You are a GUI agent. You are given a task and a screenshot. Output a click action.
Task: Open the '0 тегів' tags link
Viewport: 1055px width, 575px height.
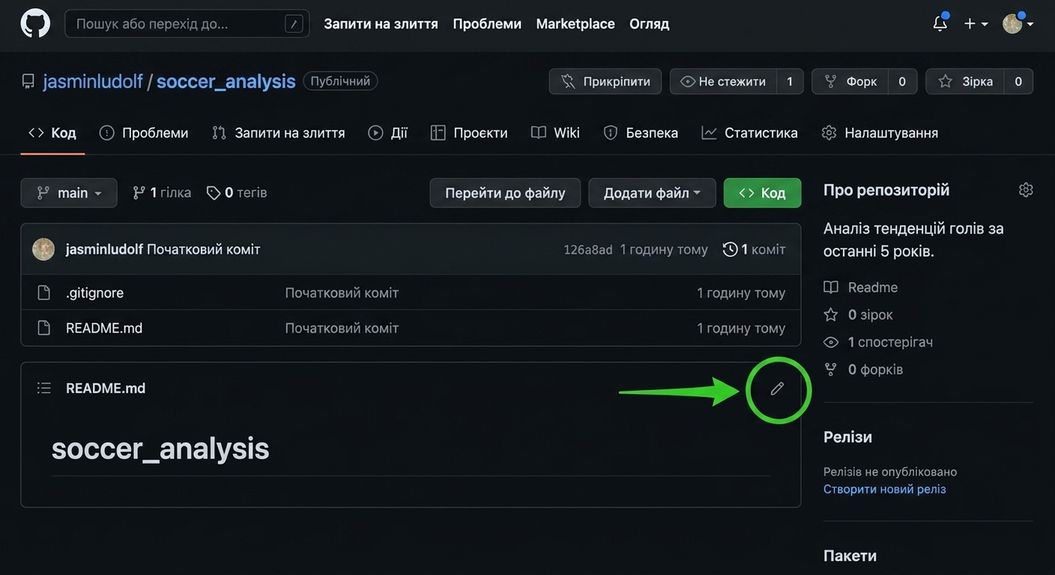[x=237, y=193]
